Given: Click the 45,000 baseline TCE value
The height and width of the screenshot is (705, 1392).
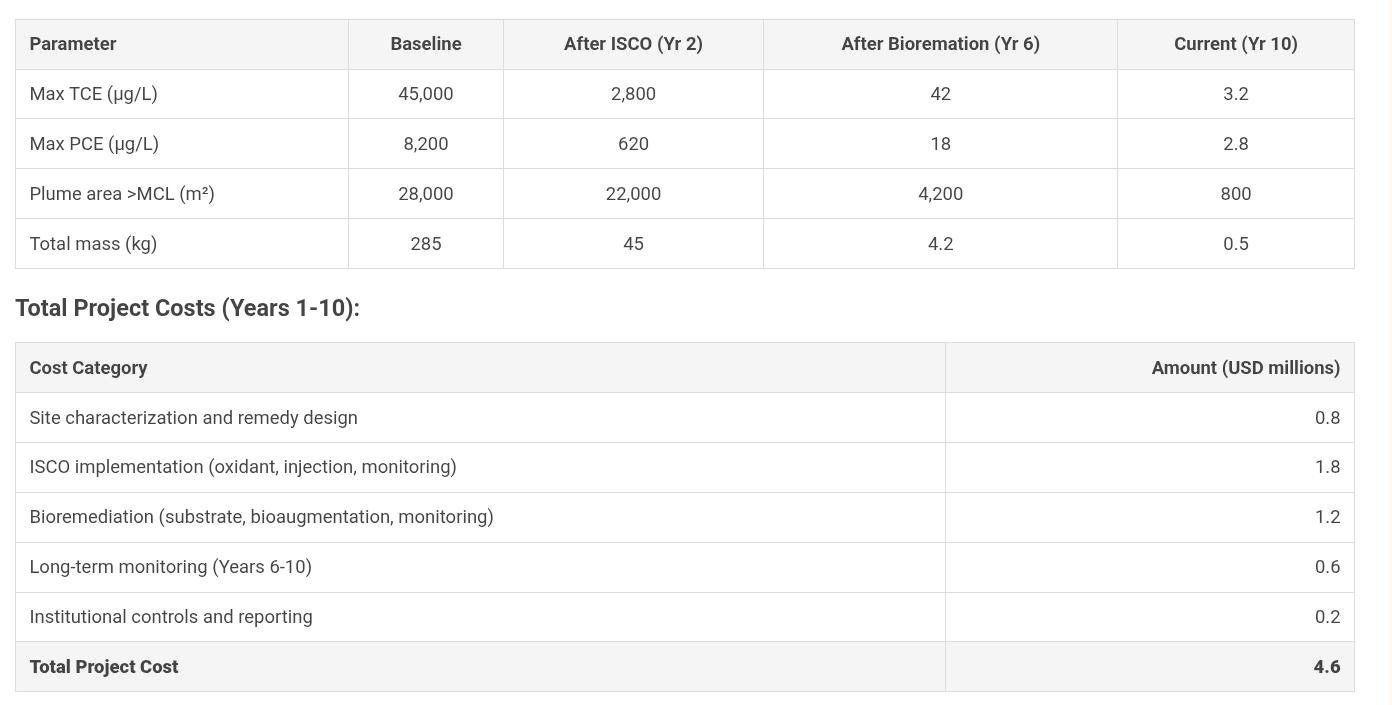Looking at the screenshot, I should point(426,94).
